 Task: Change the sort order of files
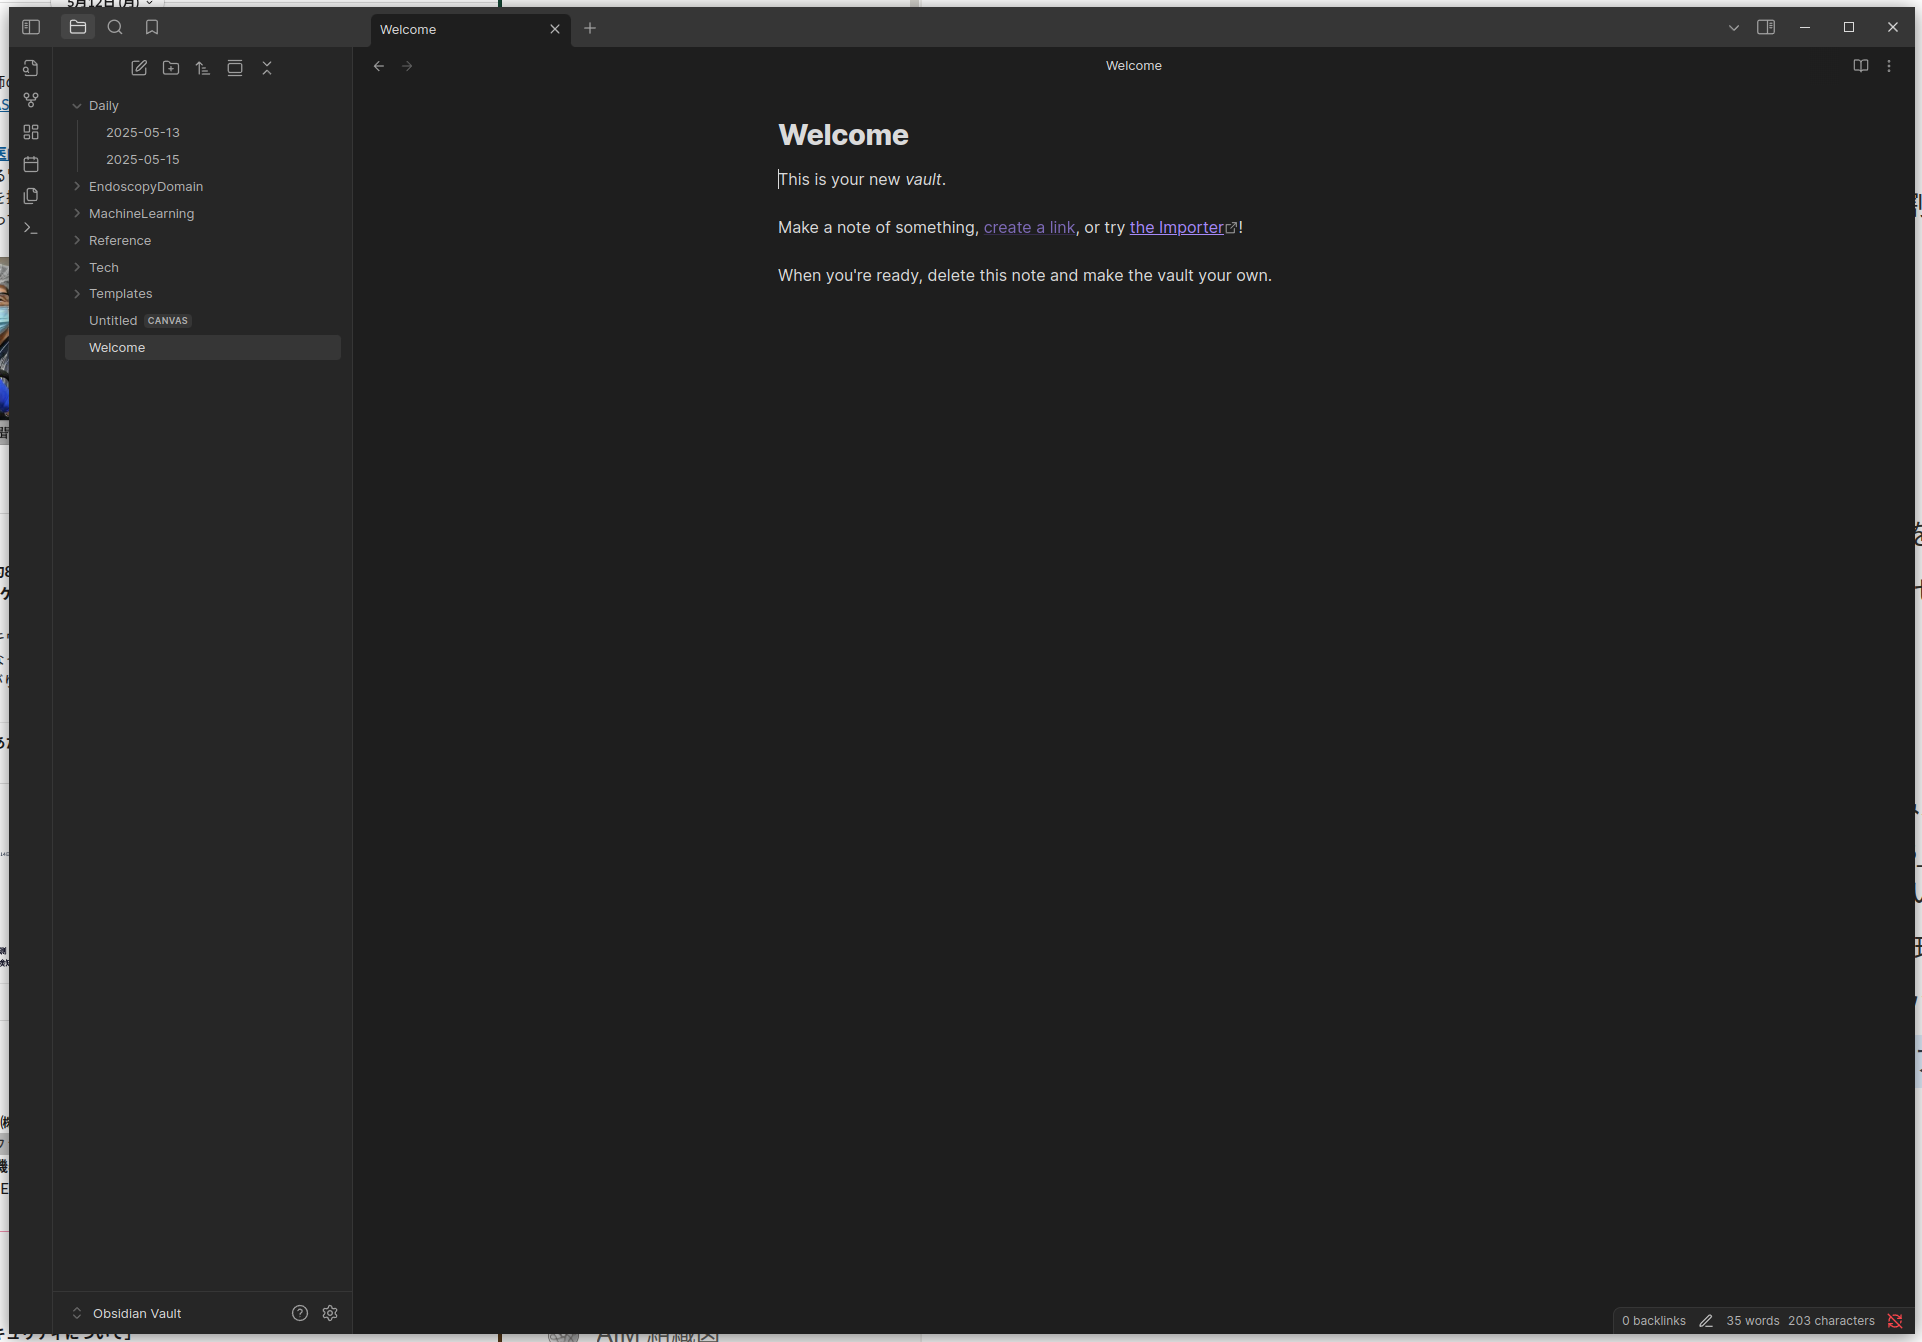[203, 68]
